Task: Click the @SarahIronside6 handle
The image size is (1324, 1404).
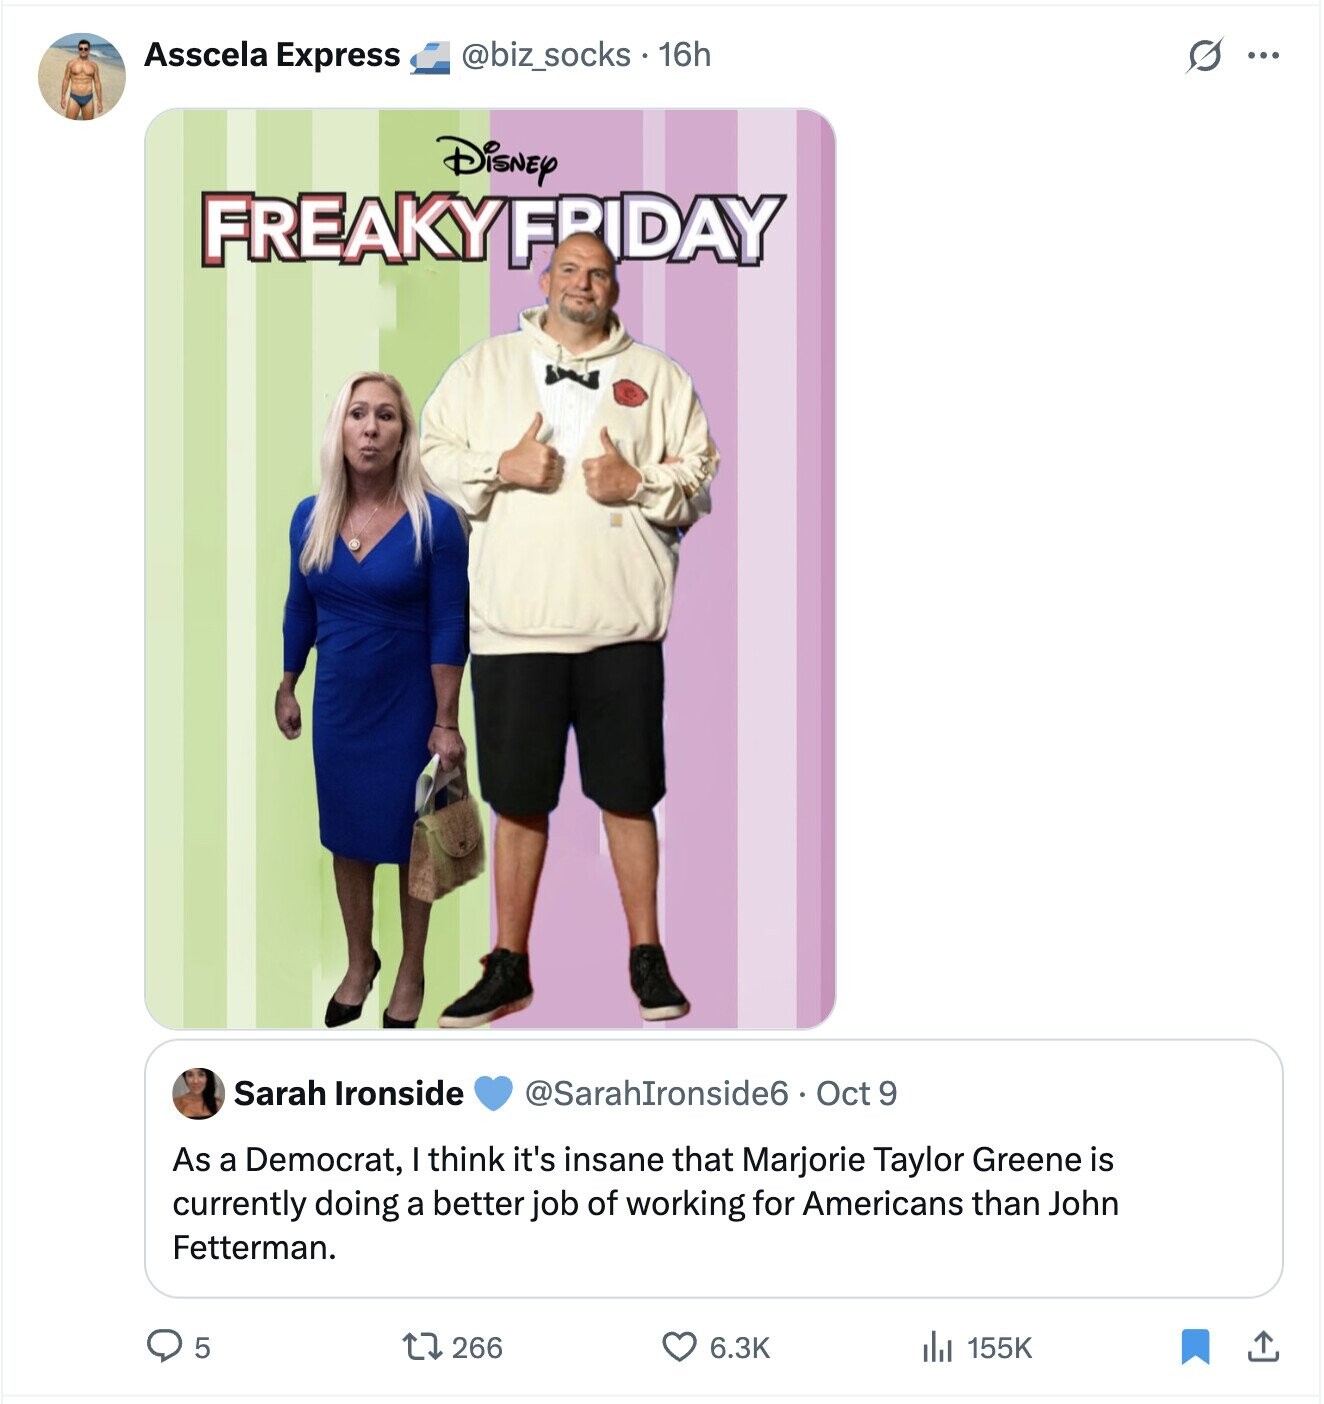Action: coord(656,1093)
